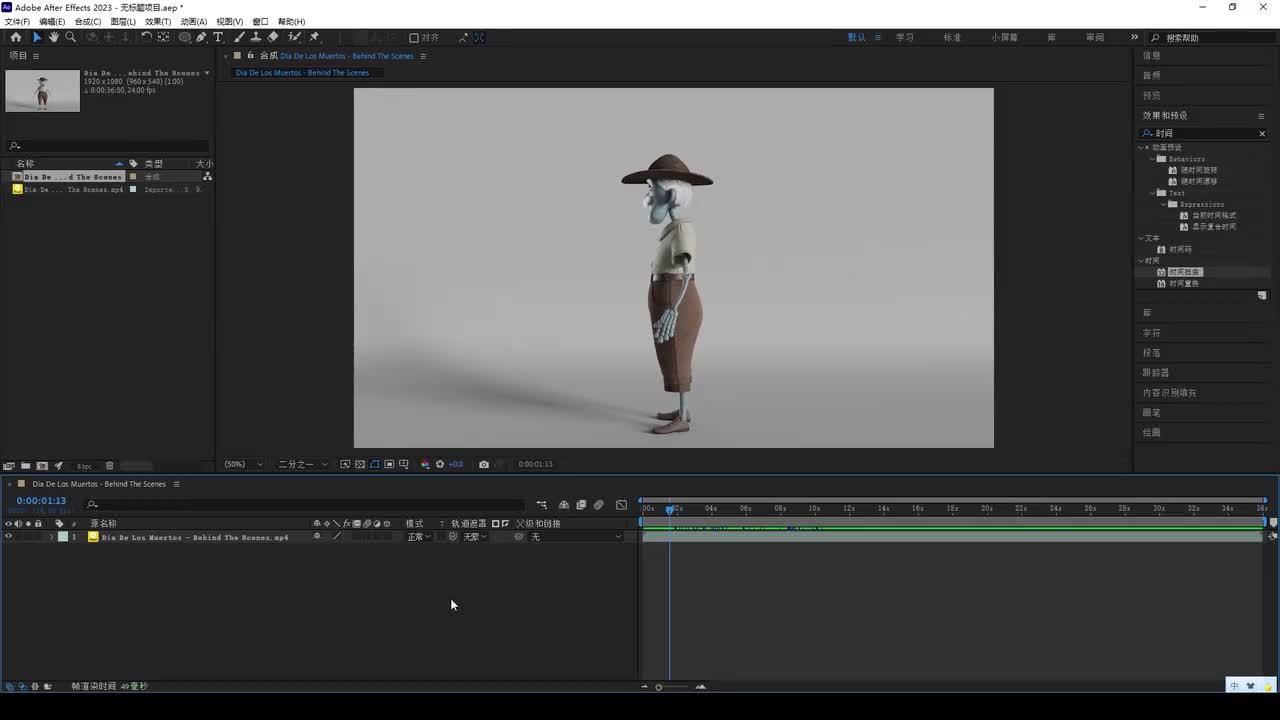Select the Eraser tool
This screenshot has height=720, width=1280.
(273, 37)
